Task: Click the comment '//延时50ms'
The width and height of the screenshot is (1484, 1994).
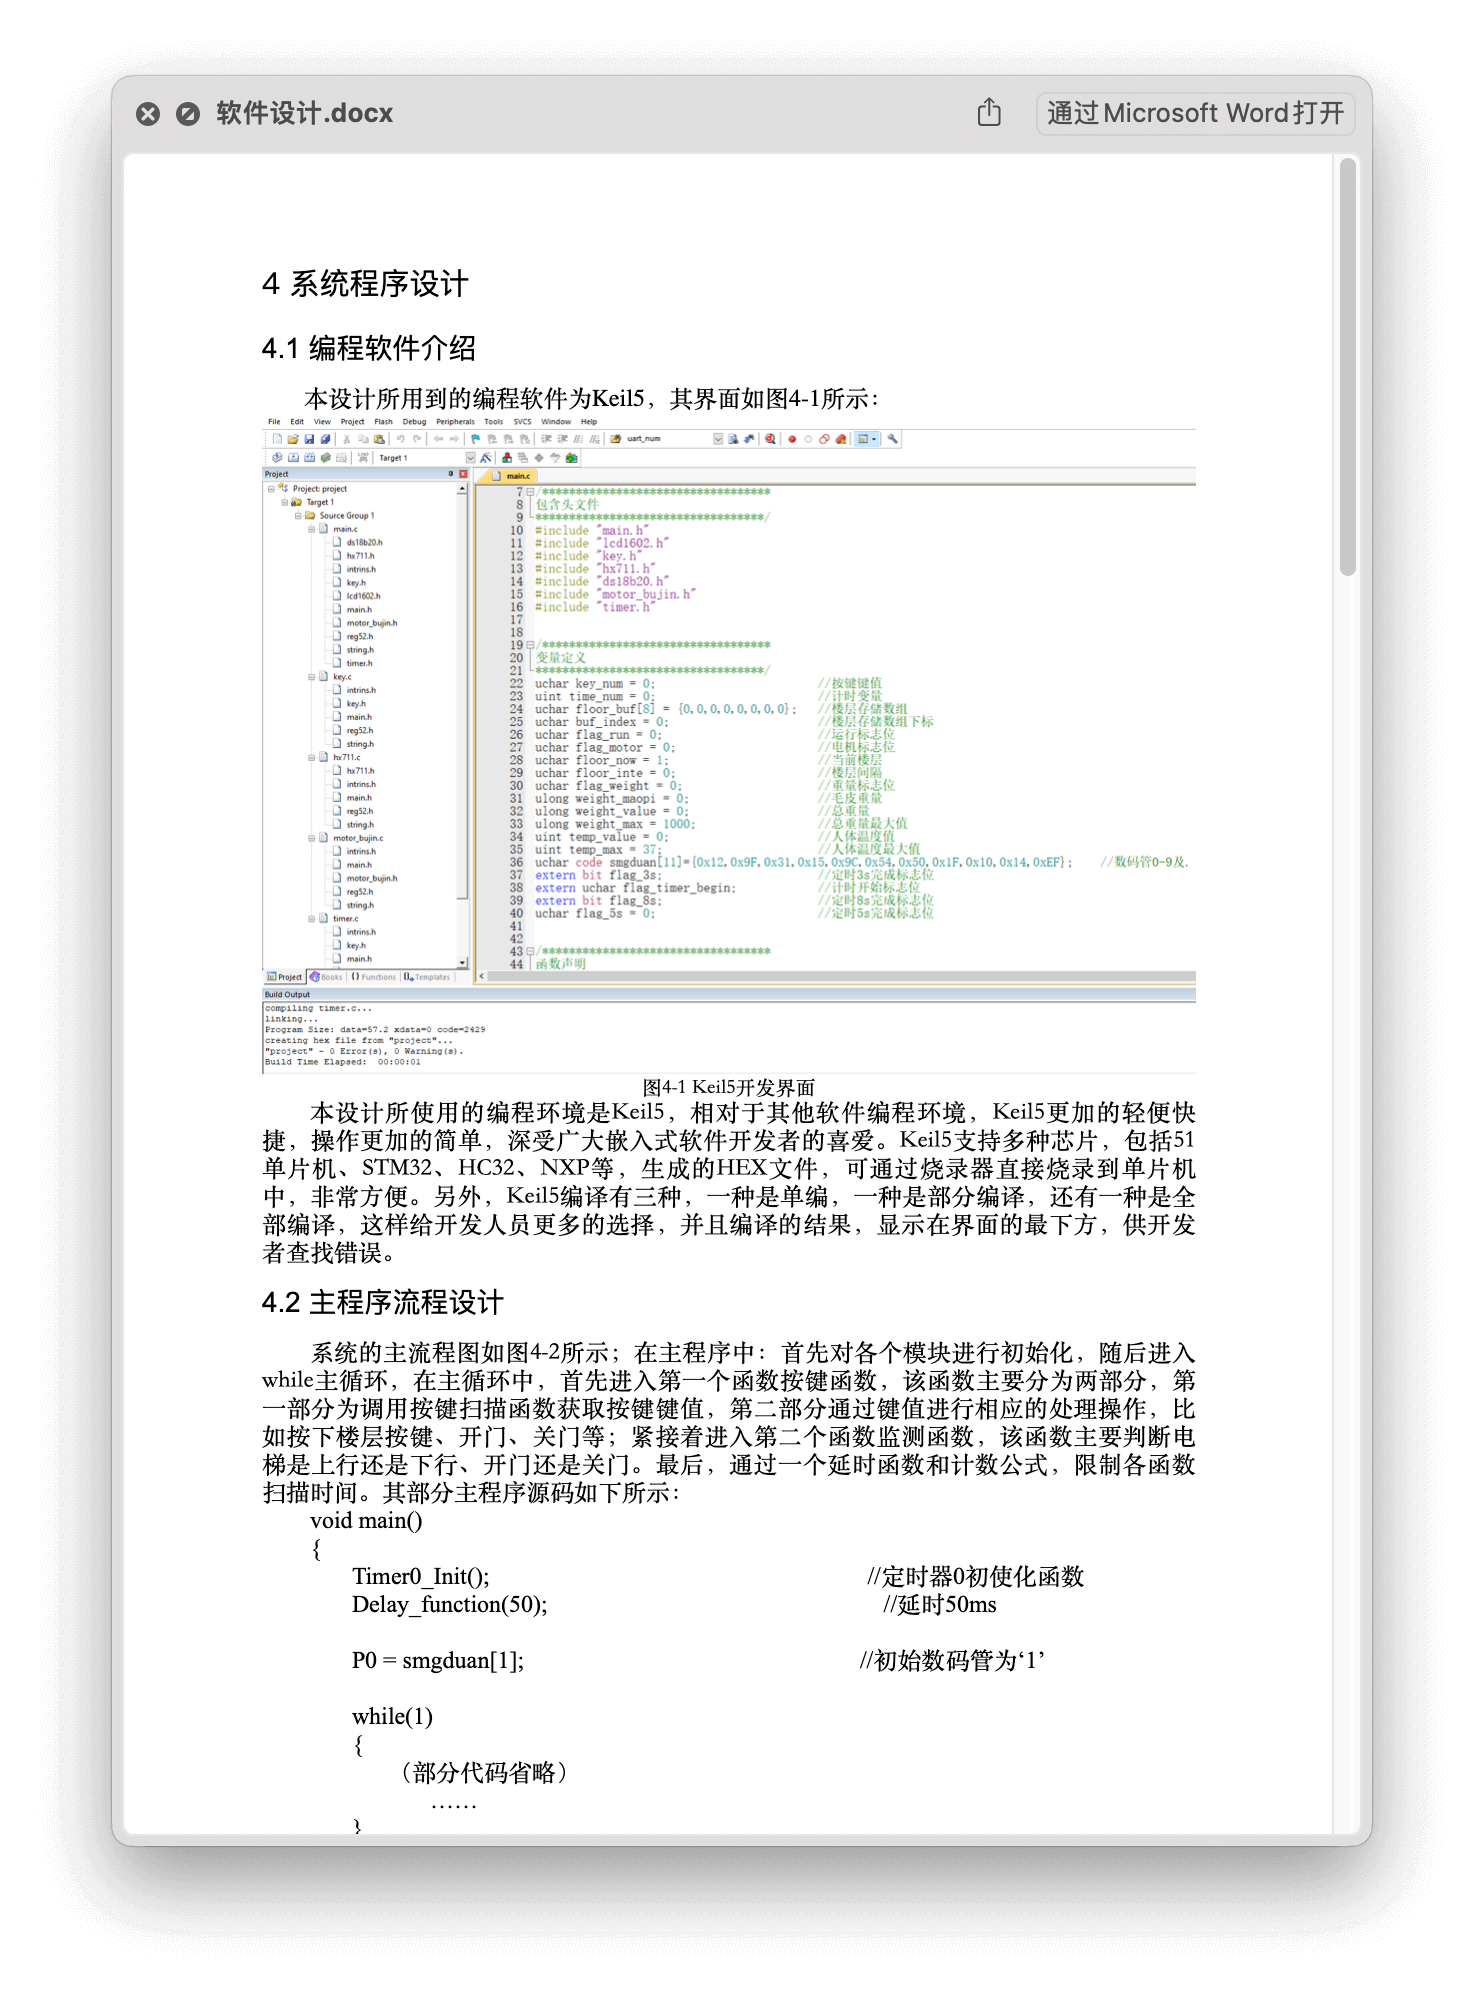Action: [x=939, y=1605]
